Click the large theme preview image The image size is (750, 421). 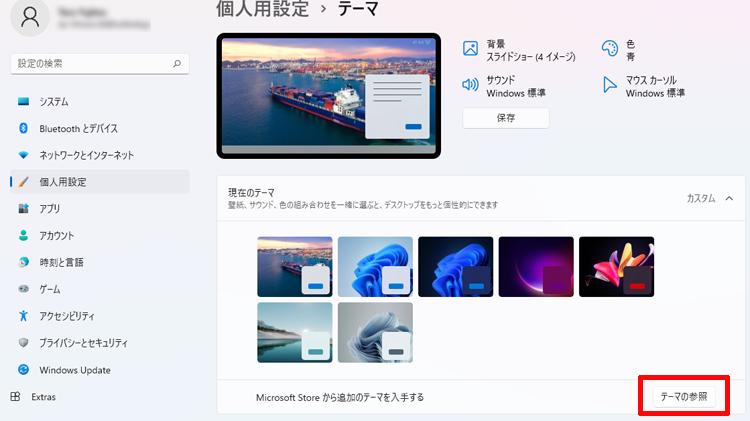(x=329, y=96)
